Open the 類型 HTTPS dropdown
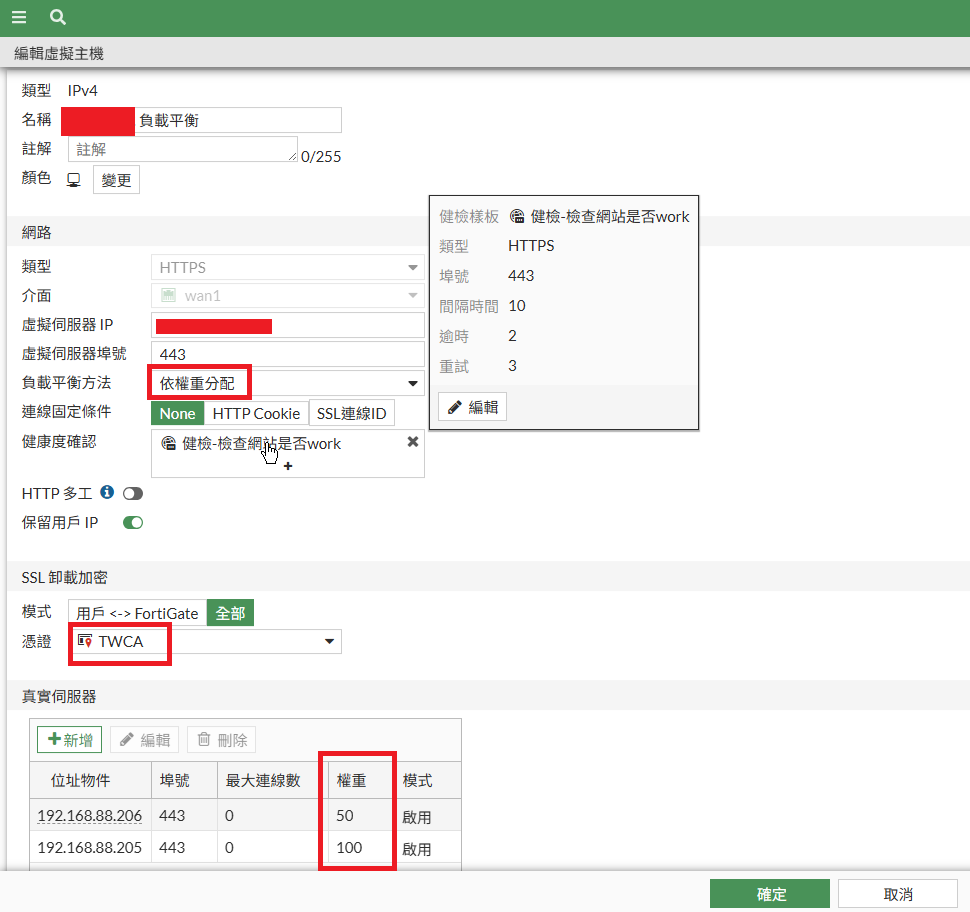Viewport: 970px width, 912px height. (x=288, y=267)
